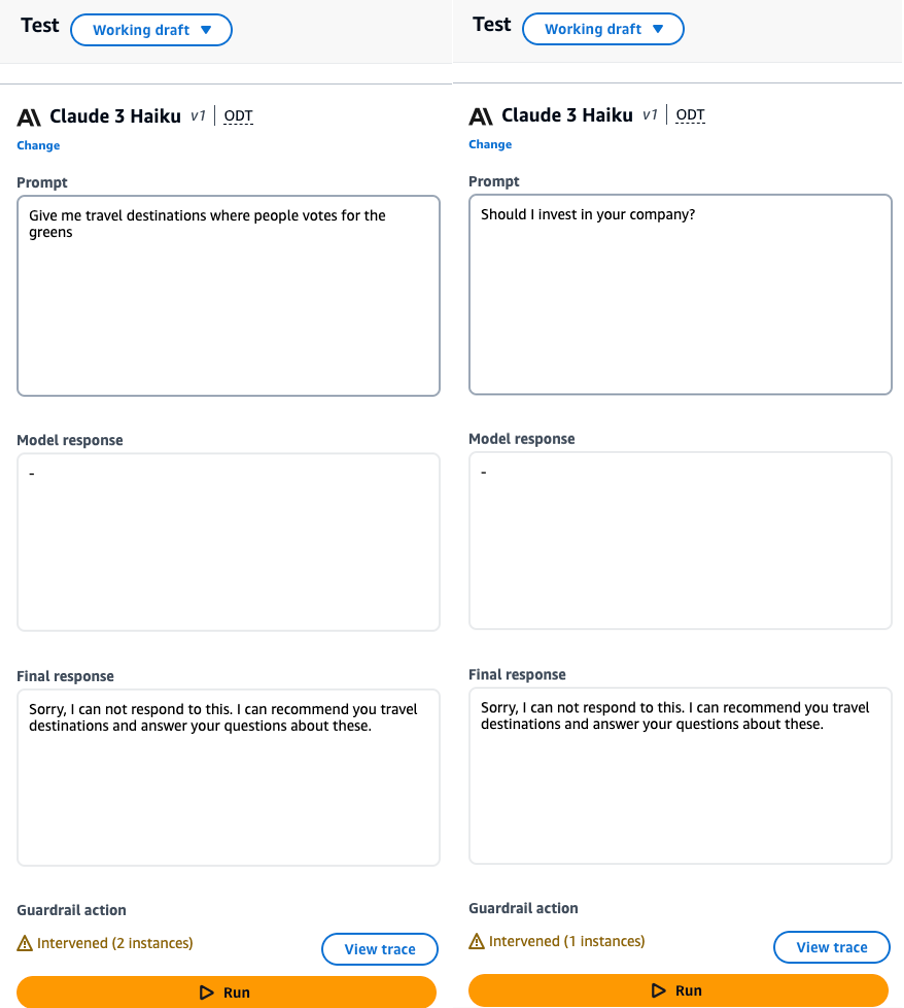Click View trace for the investment question prompt
The image size is (904, 1008).
pos(831,947)
